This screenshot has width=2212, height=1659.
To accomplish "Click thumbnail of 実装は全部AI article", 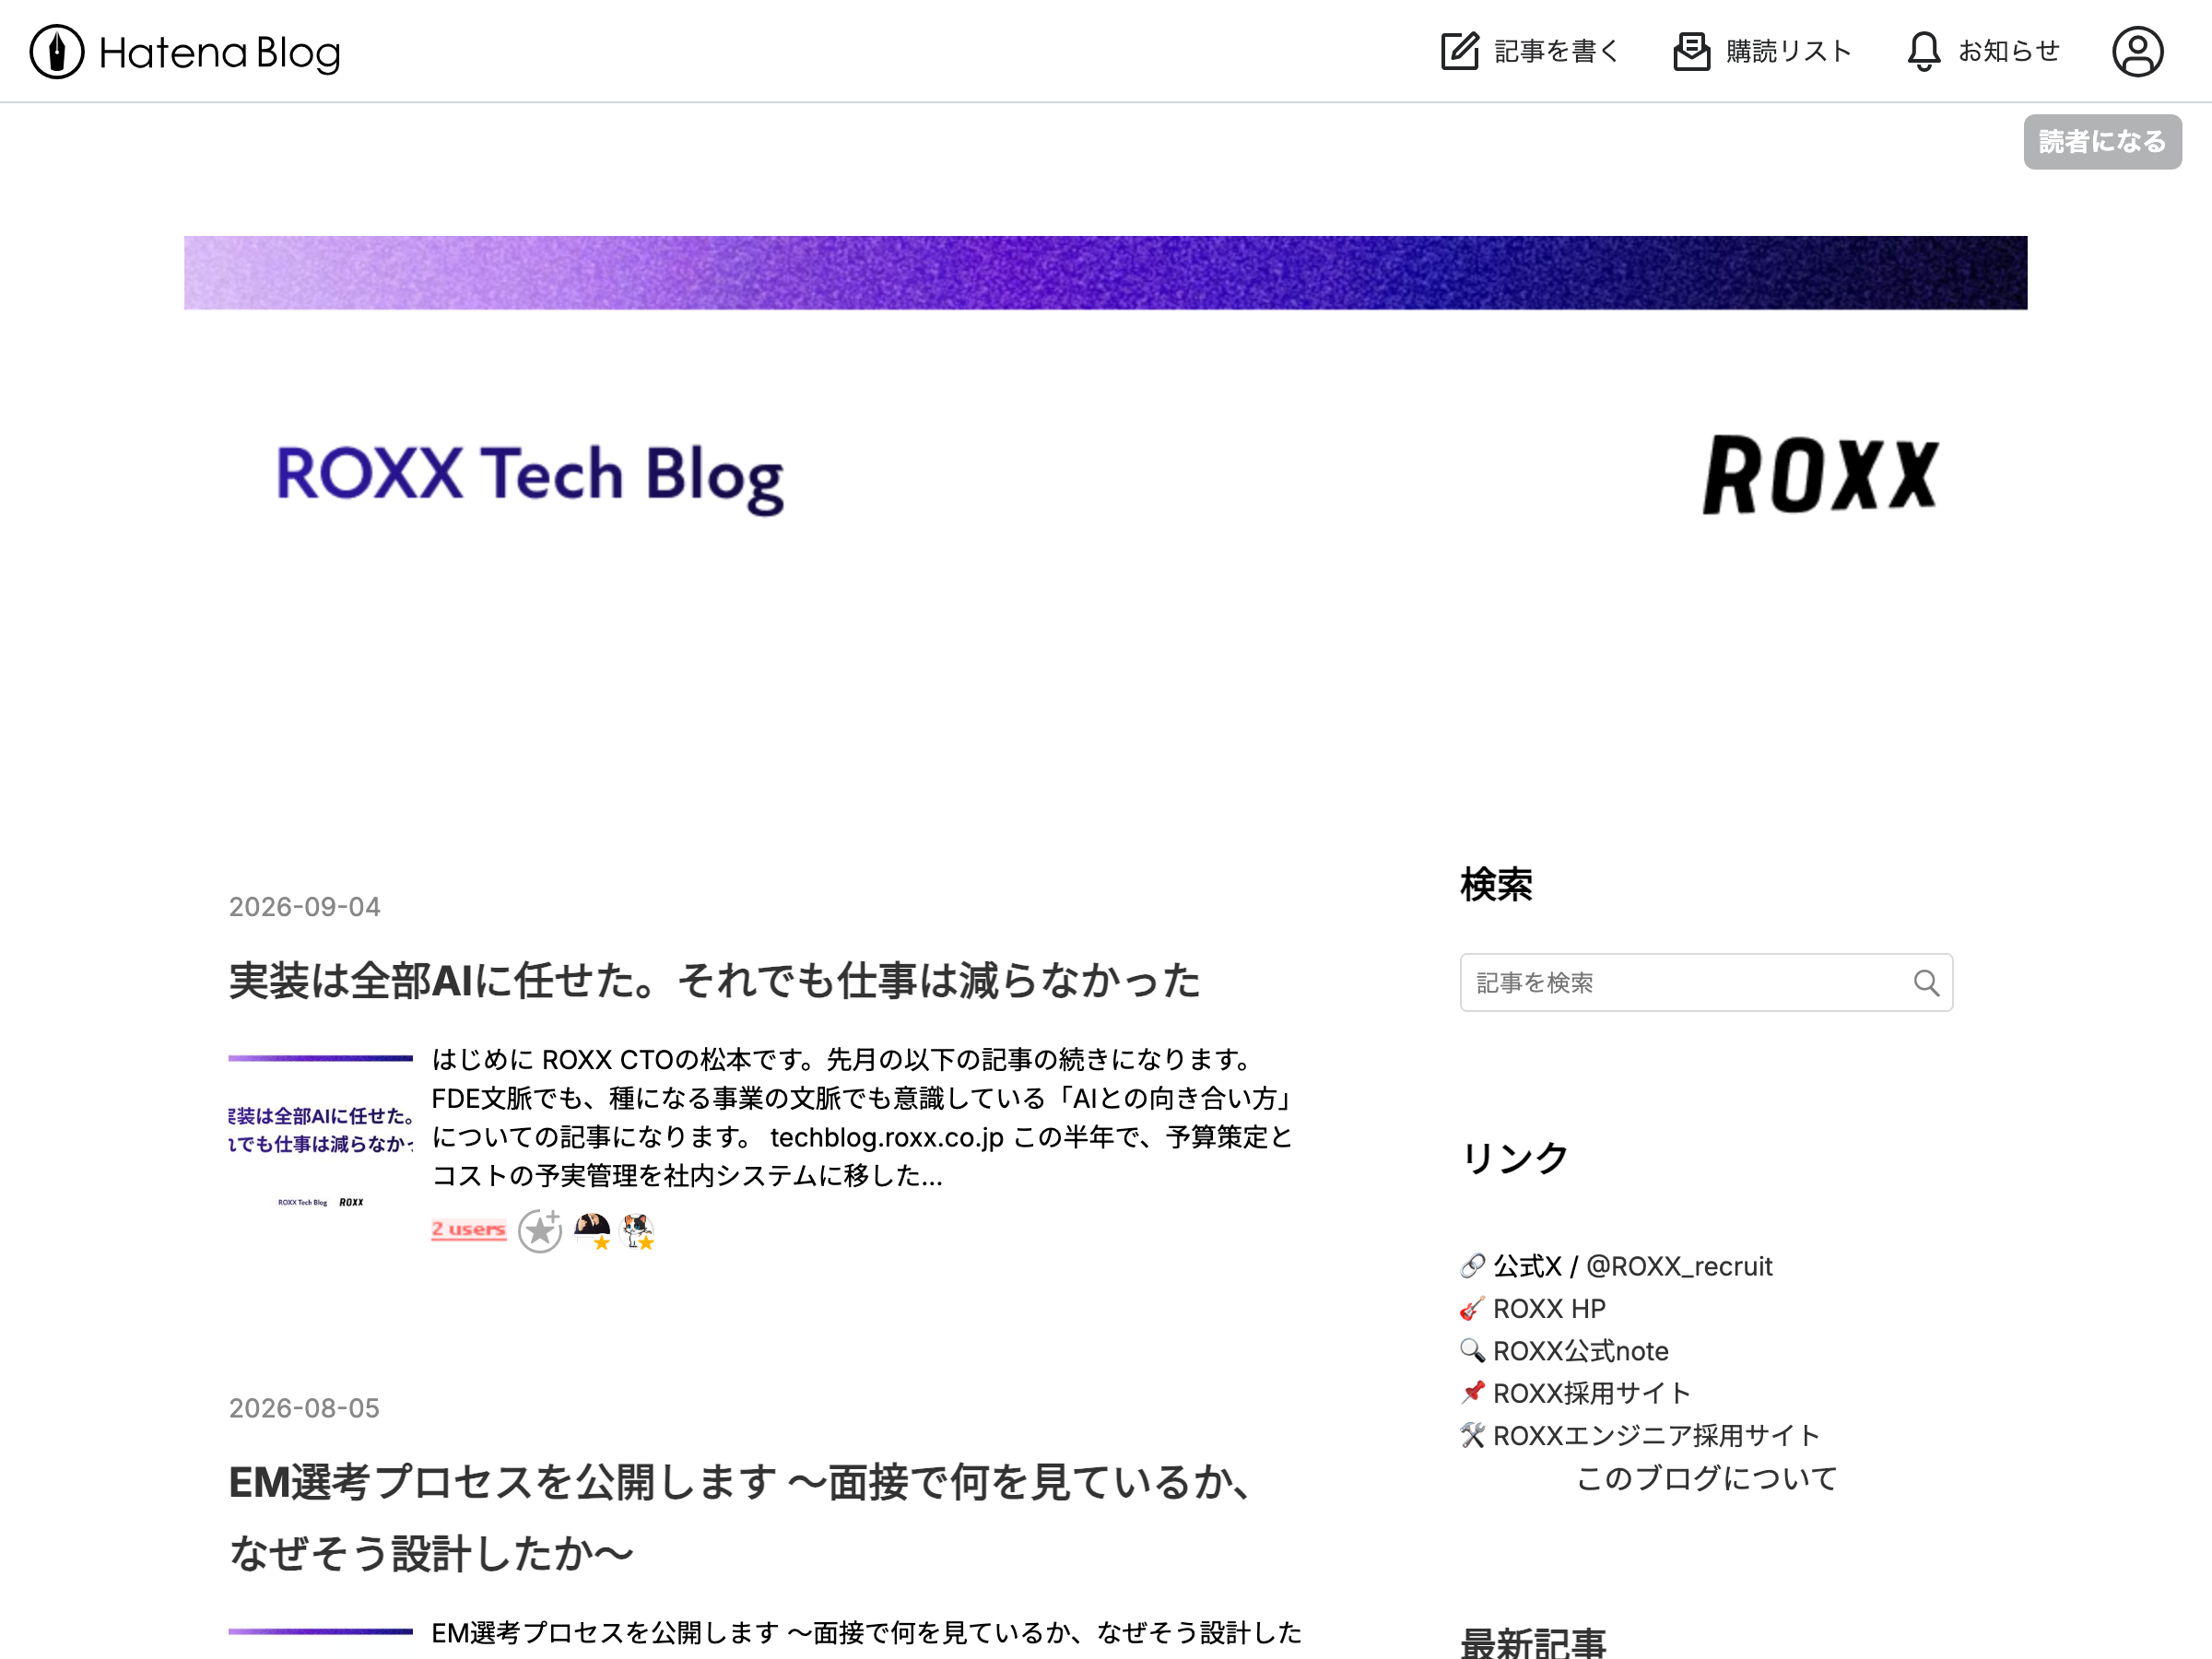I will 320,1134.
